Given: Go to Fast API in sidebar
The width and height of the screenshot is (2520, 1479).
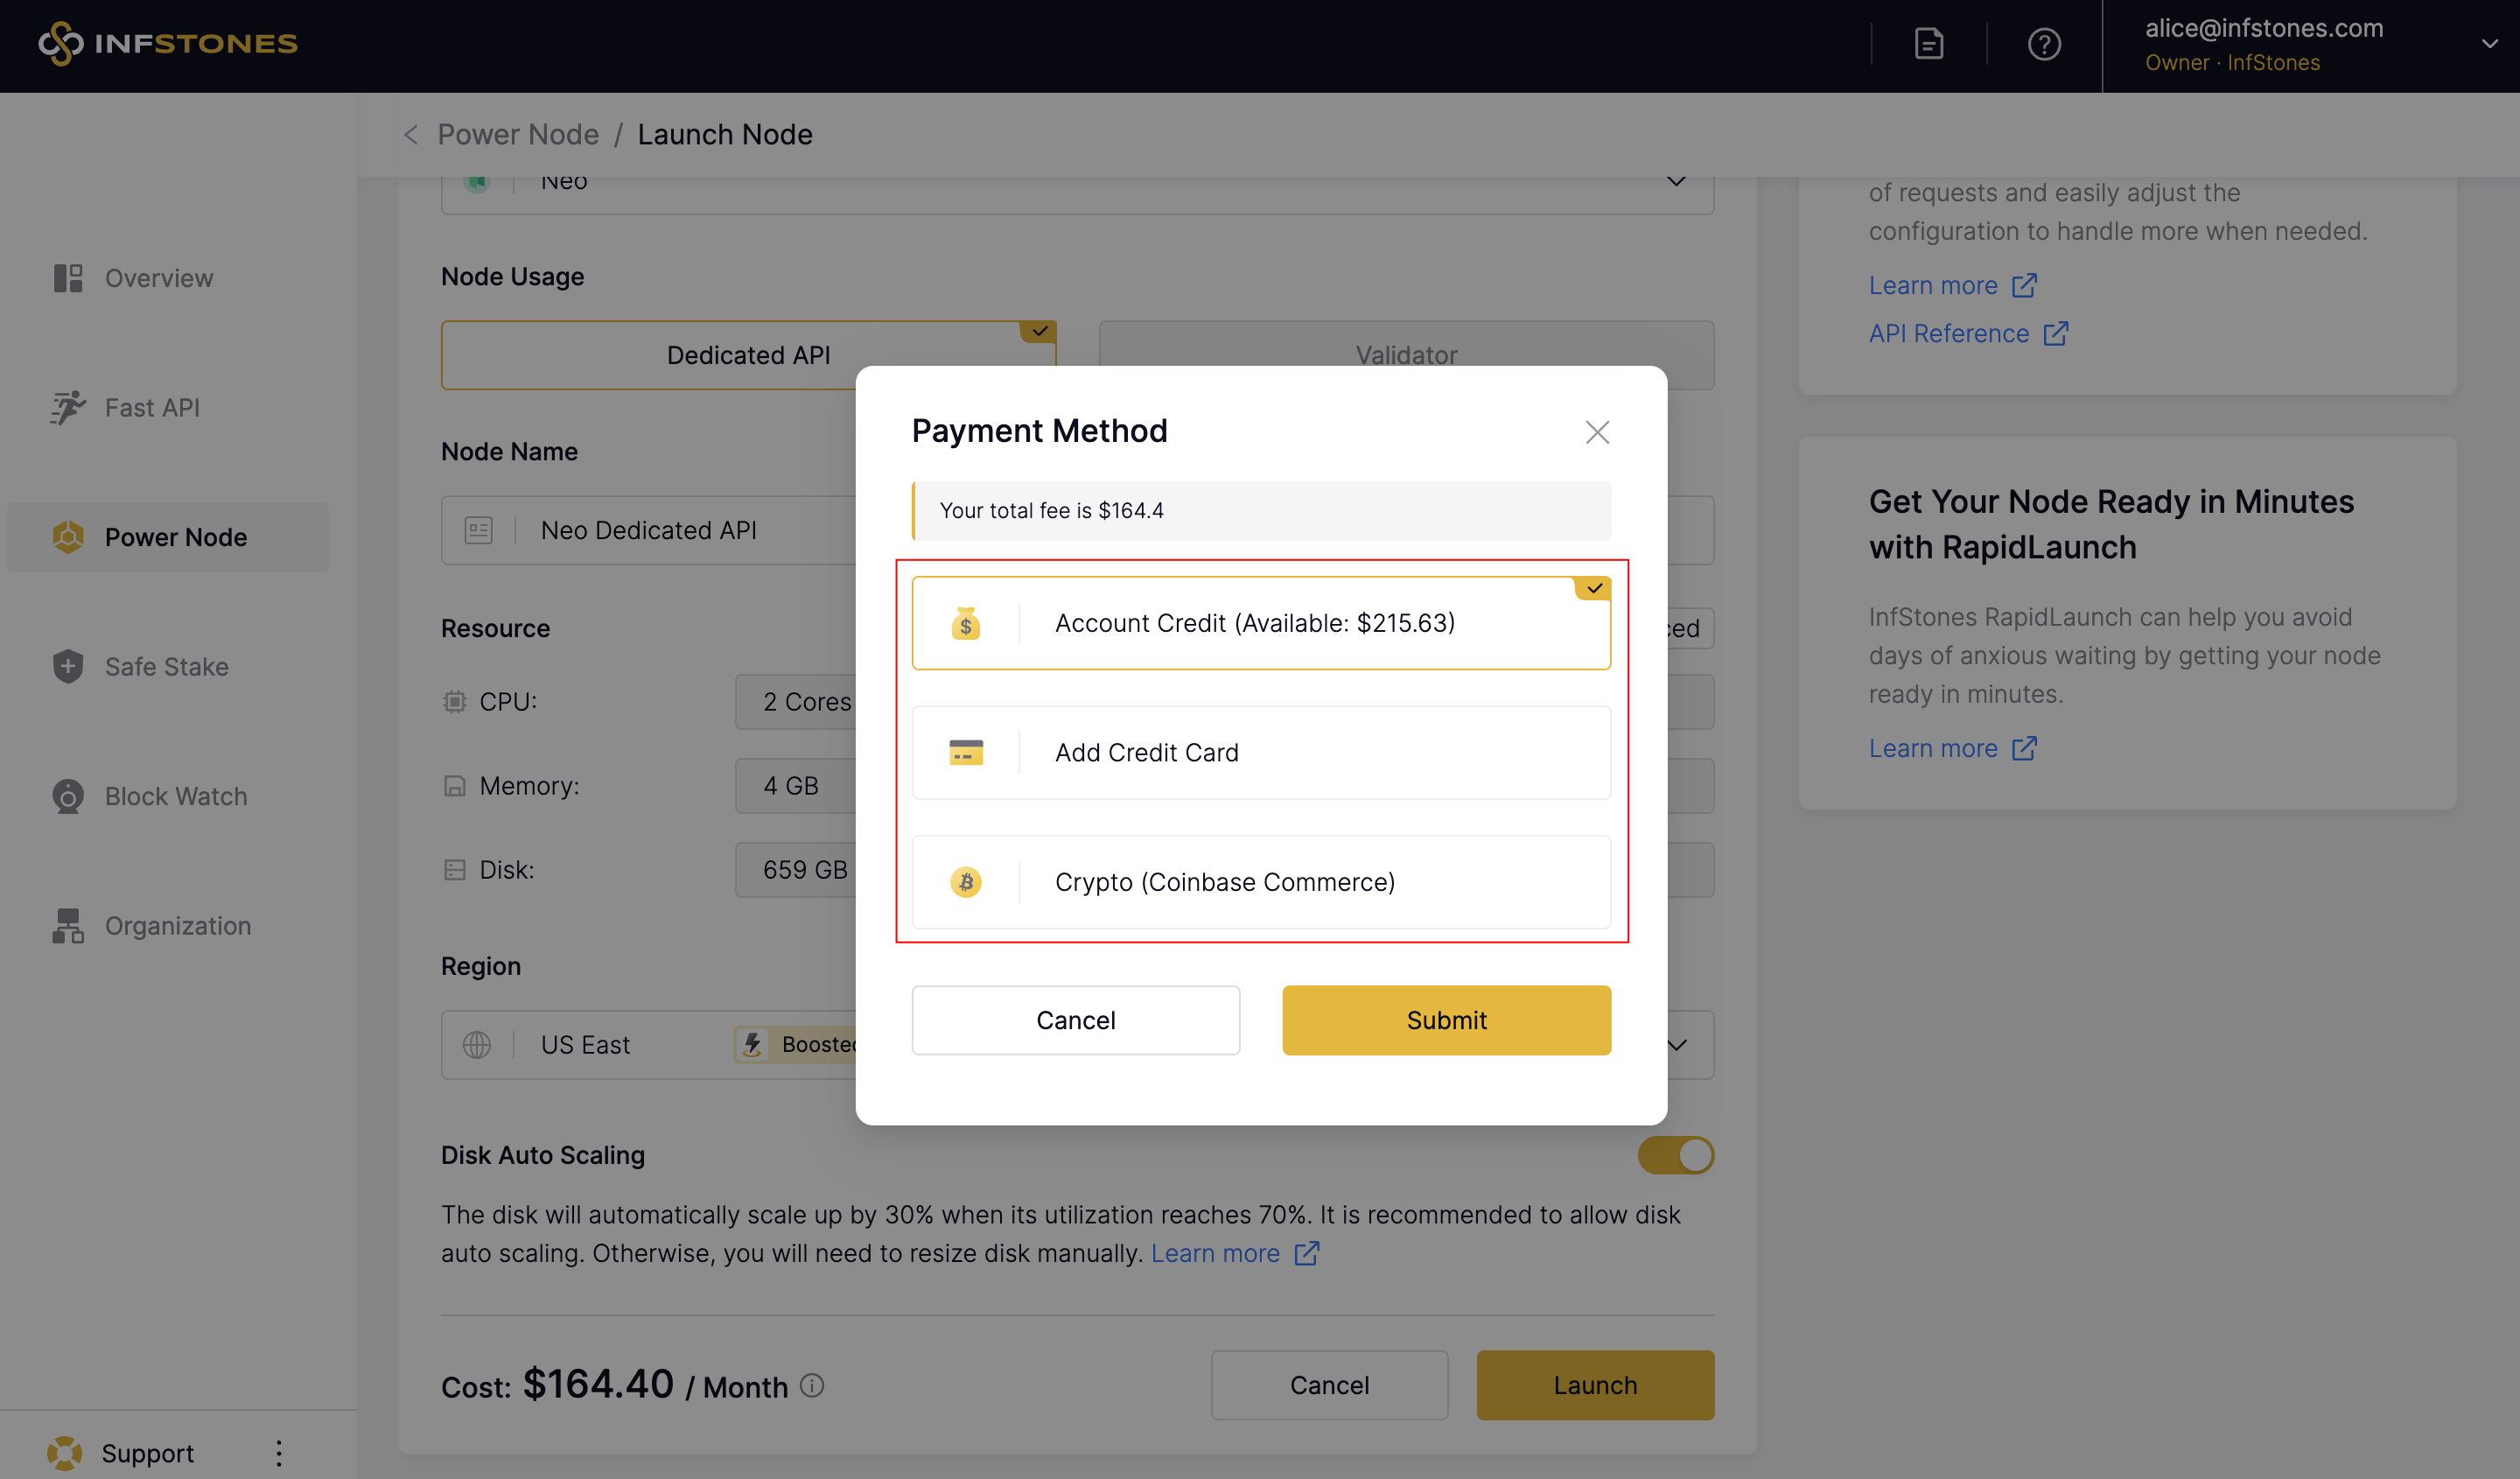Looking at the screenshot, I should 152,408.
